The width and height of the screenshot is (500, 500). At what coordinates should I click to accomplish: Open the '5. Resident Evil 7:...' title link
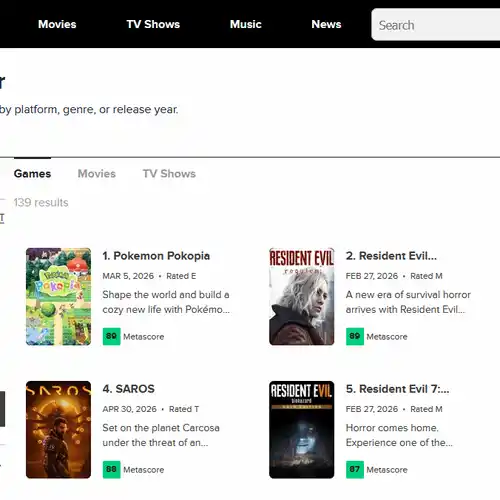point(397,389)
